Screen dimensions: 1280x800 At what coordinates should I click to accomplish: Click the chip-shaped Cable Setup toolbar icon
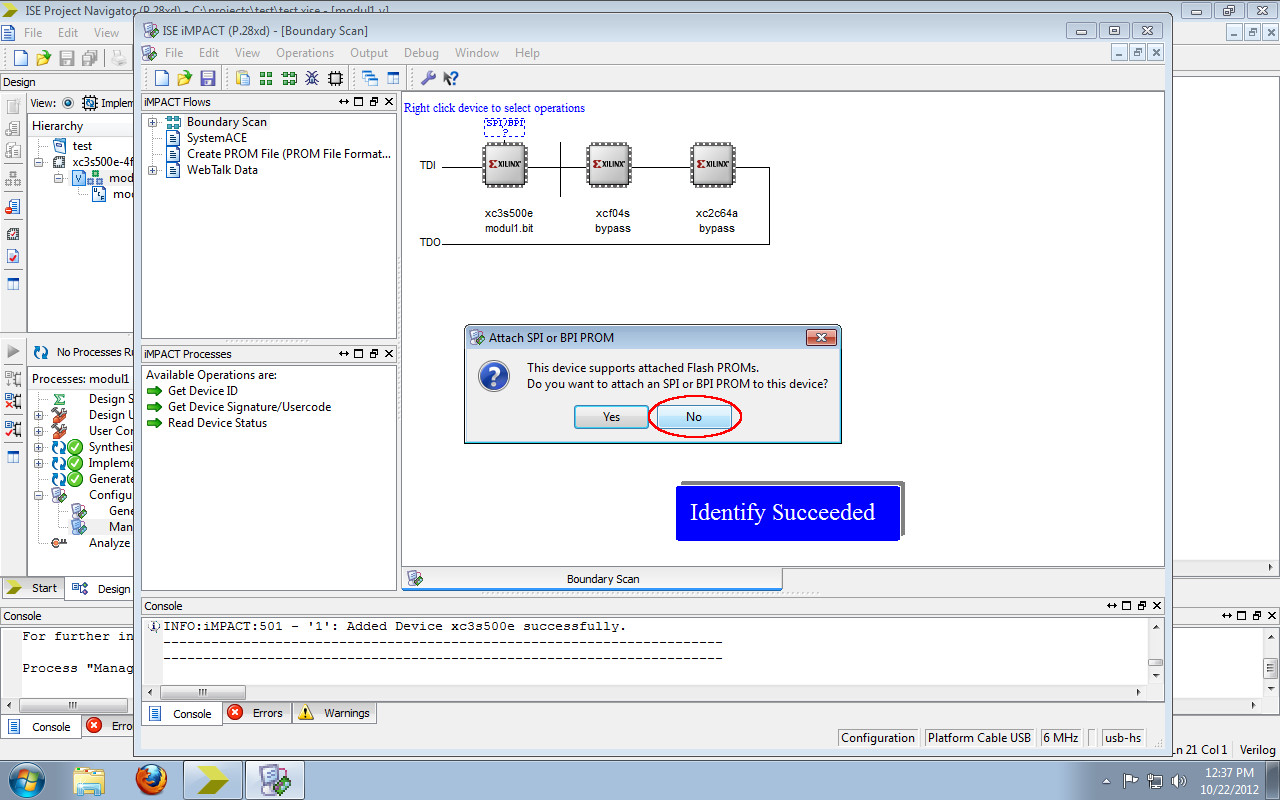point(335,78)
